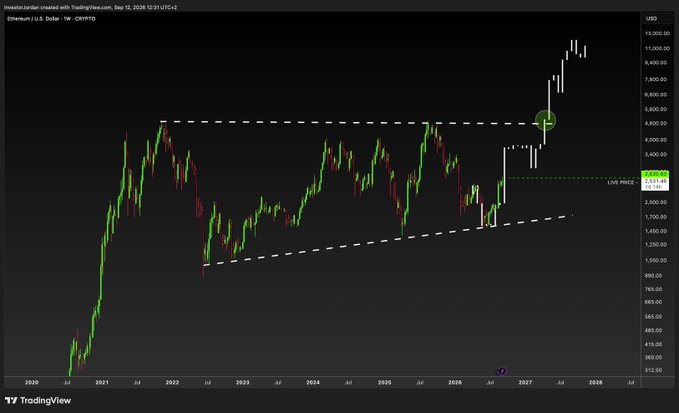Click the 4,000.00 price scale label
Viewport: 679px width, 413px height.
tap(656, 140)
